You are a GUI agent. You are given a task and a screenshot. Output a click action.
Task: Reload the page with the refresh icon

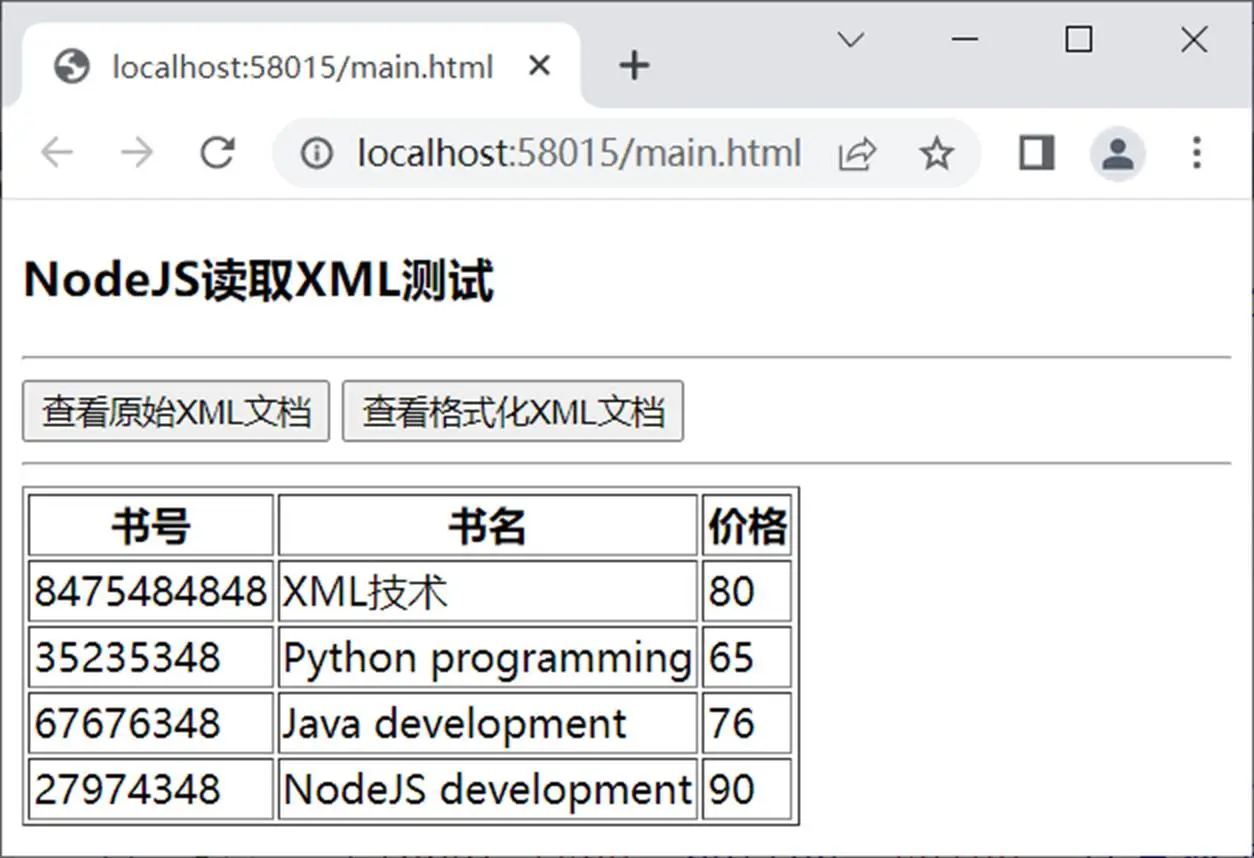(x=217, y=153)
